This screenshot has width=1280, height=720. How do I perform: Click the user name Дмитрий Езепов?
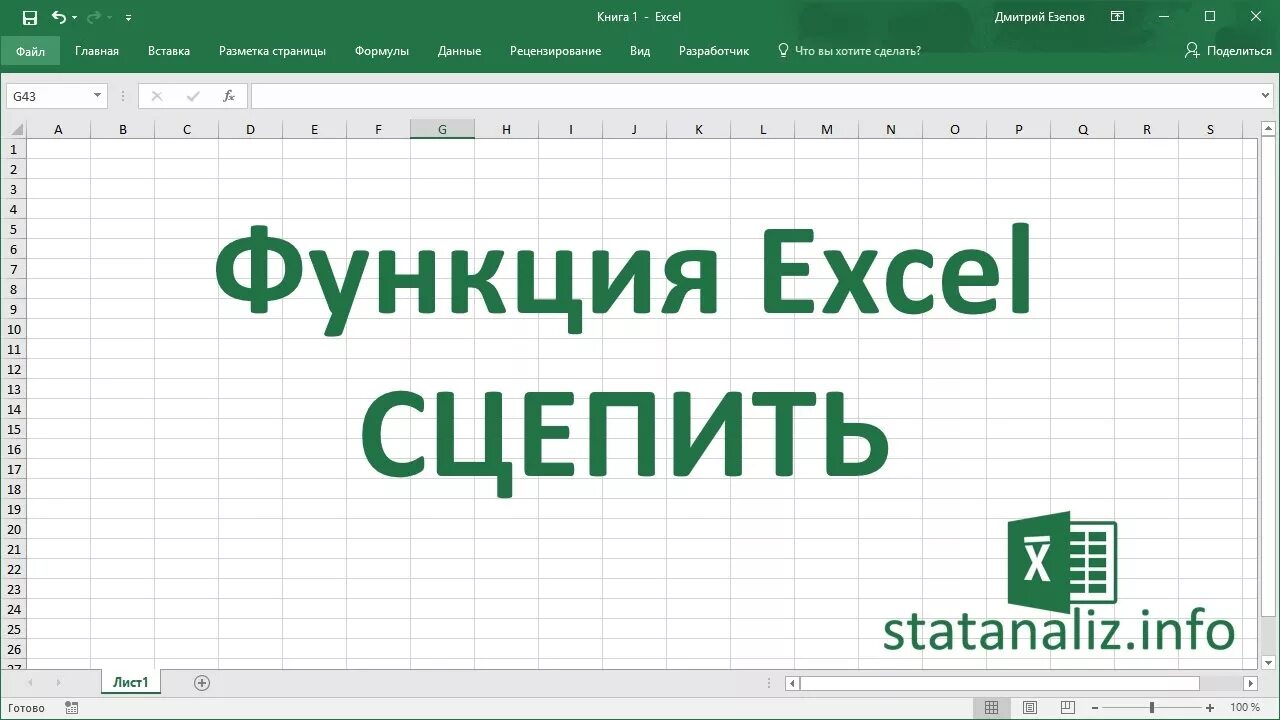pyautogui.click(x=1039, y=17)
